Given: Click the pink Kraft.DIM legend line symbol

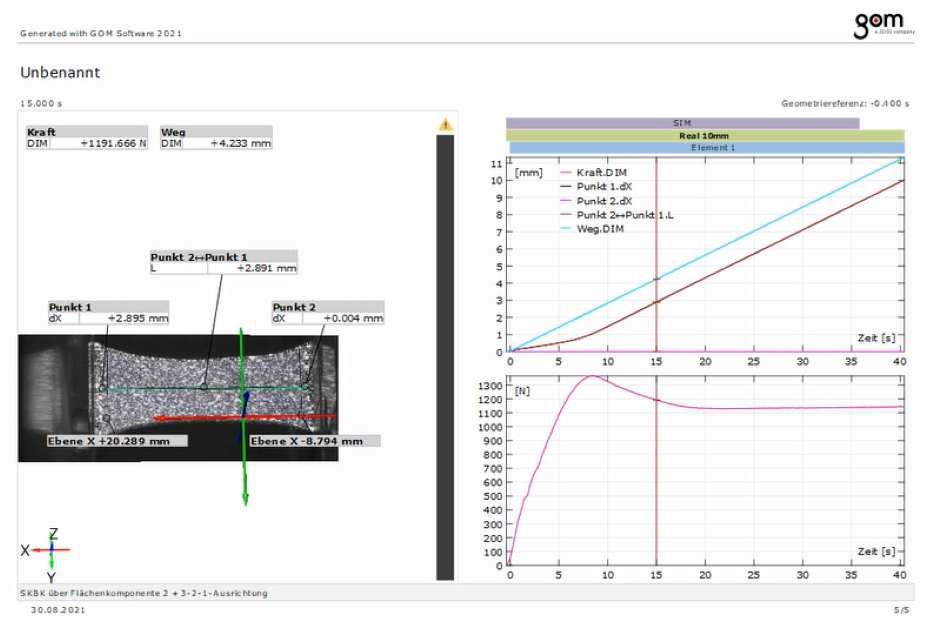Looking at the screenshot, I should [565, 172].
